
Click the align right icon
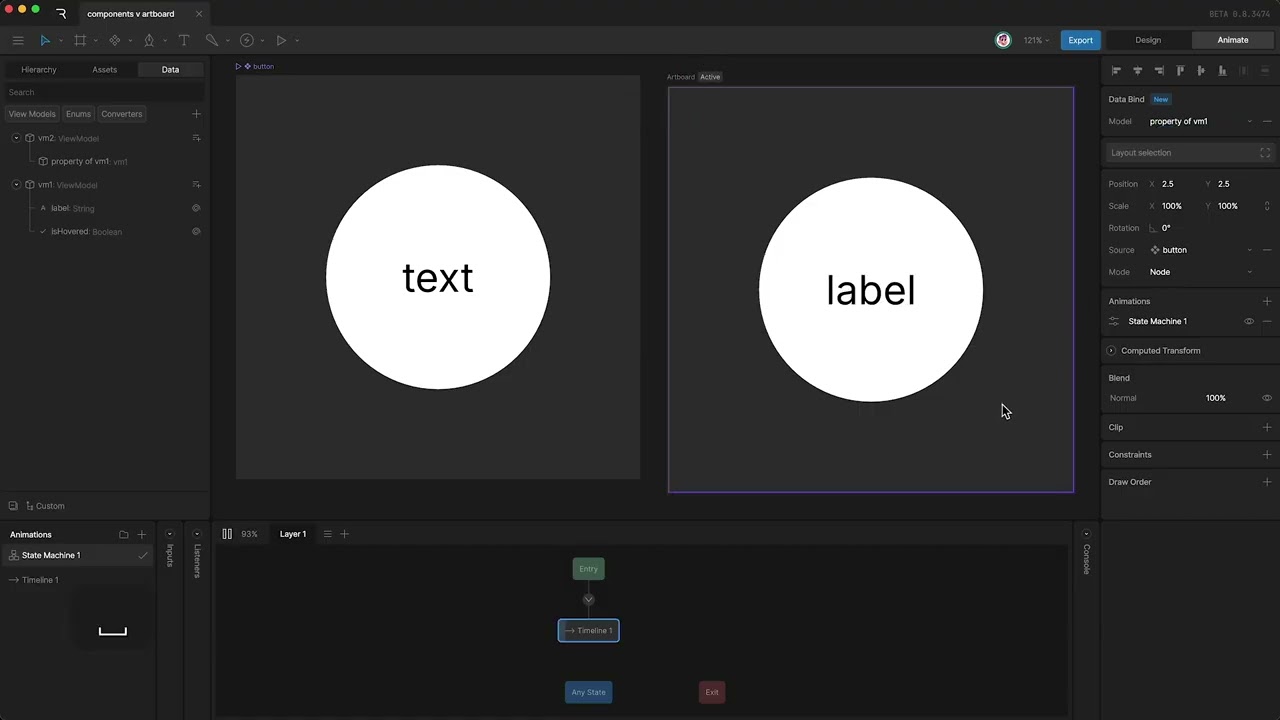1159,70
